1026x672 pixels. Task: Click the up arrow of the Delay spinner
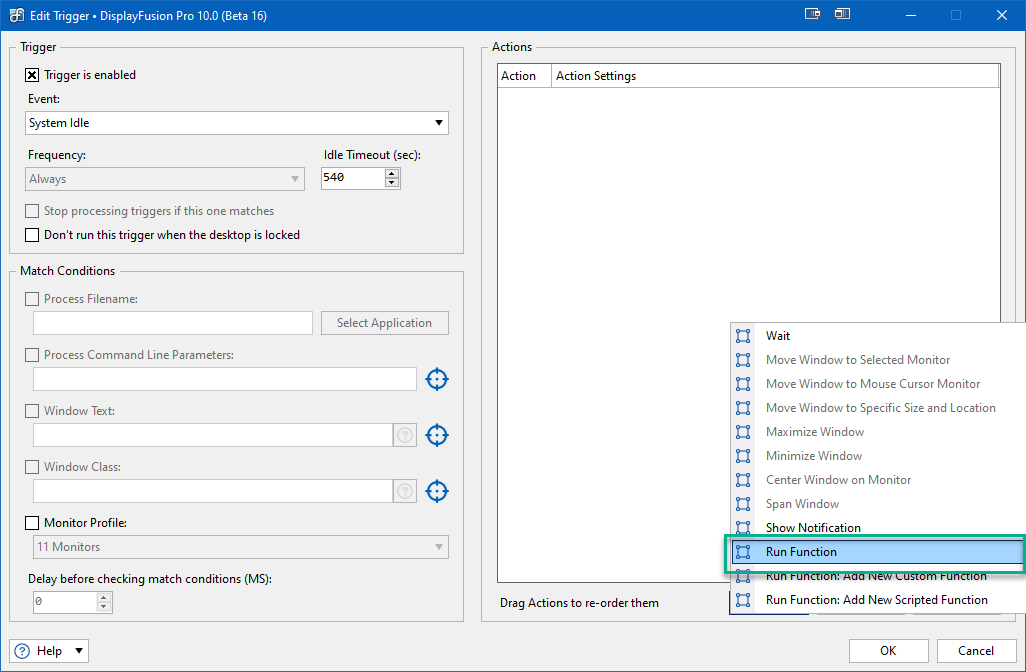[x=103, y=597]
